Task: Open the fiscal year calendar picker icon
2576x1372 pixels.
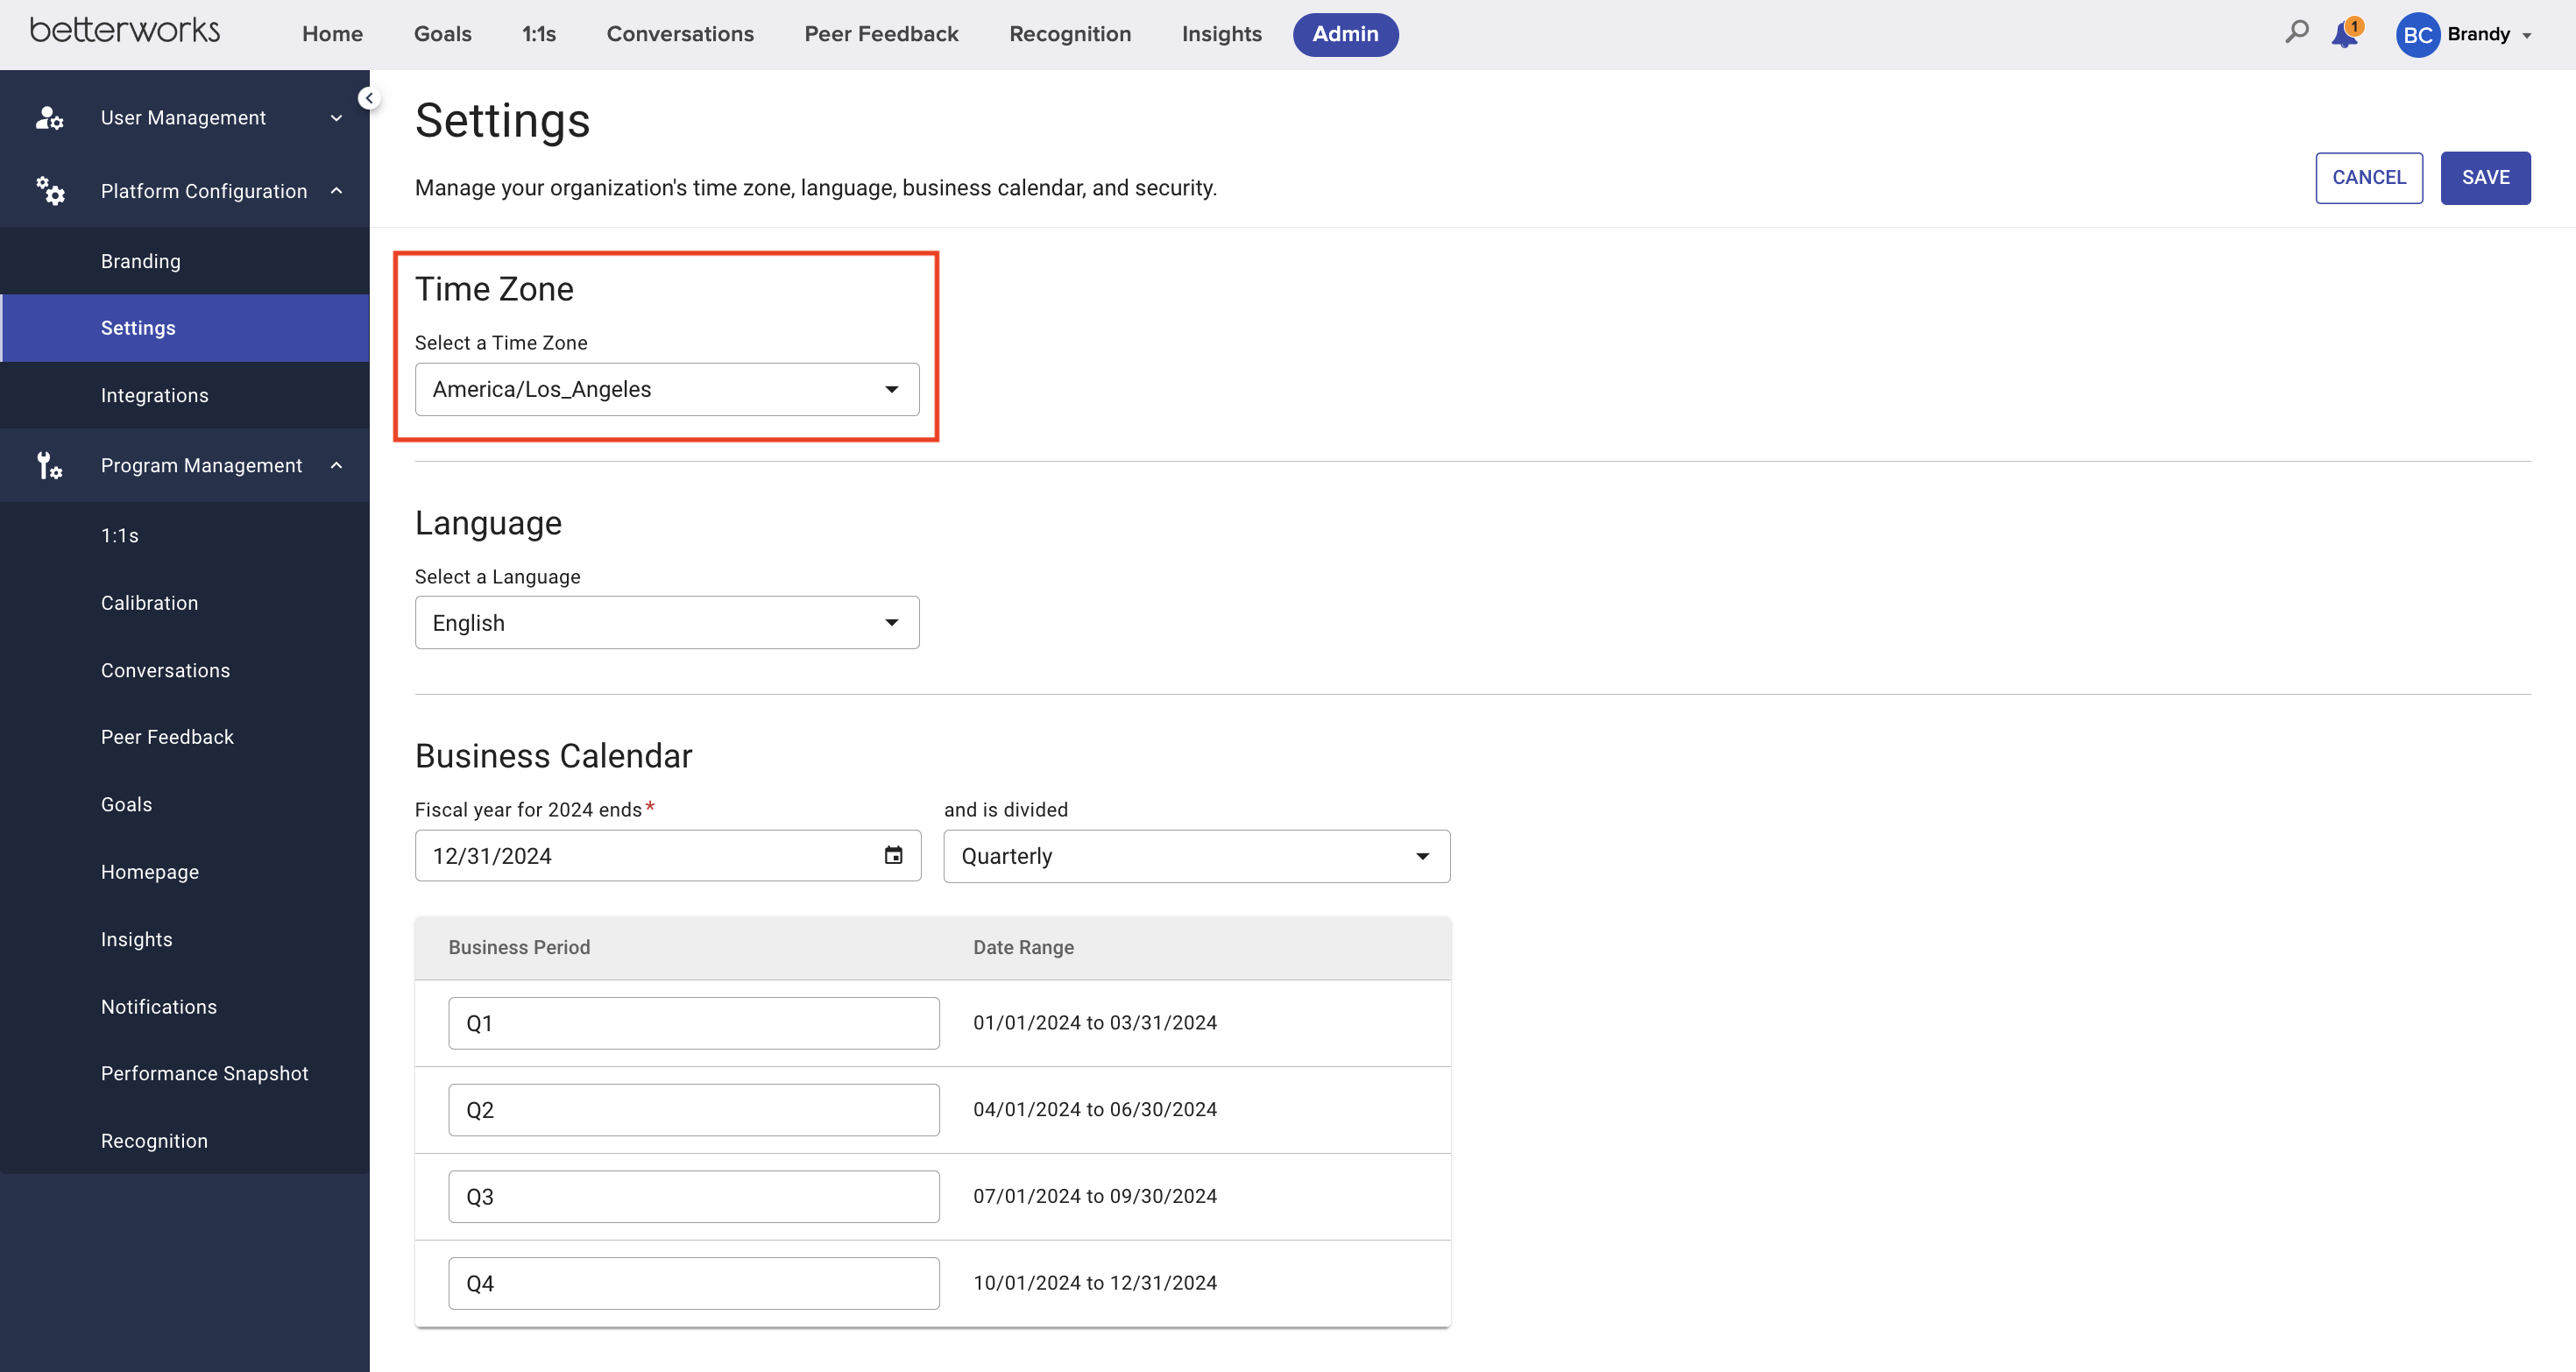Action: click(x=893, y=855)
